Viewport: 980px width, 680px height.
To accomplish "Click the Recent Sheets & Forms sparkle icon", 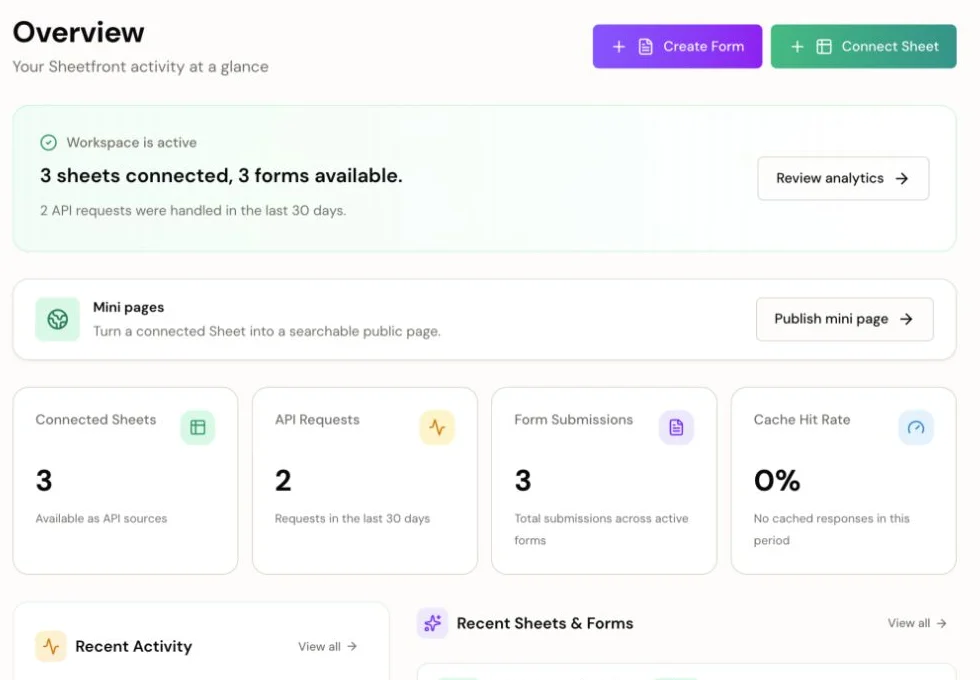I will [432, 623].
